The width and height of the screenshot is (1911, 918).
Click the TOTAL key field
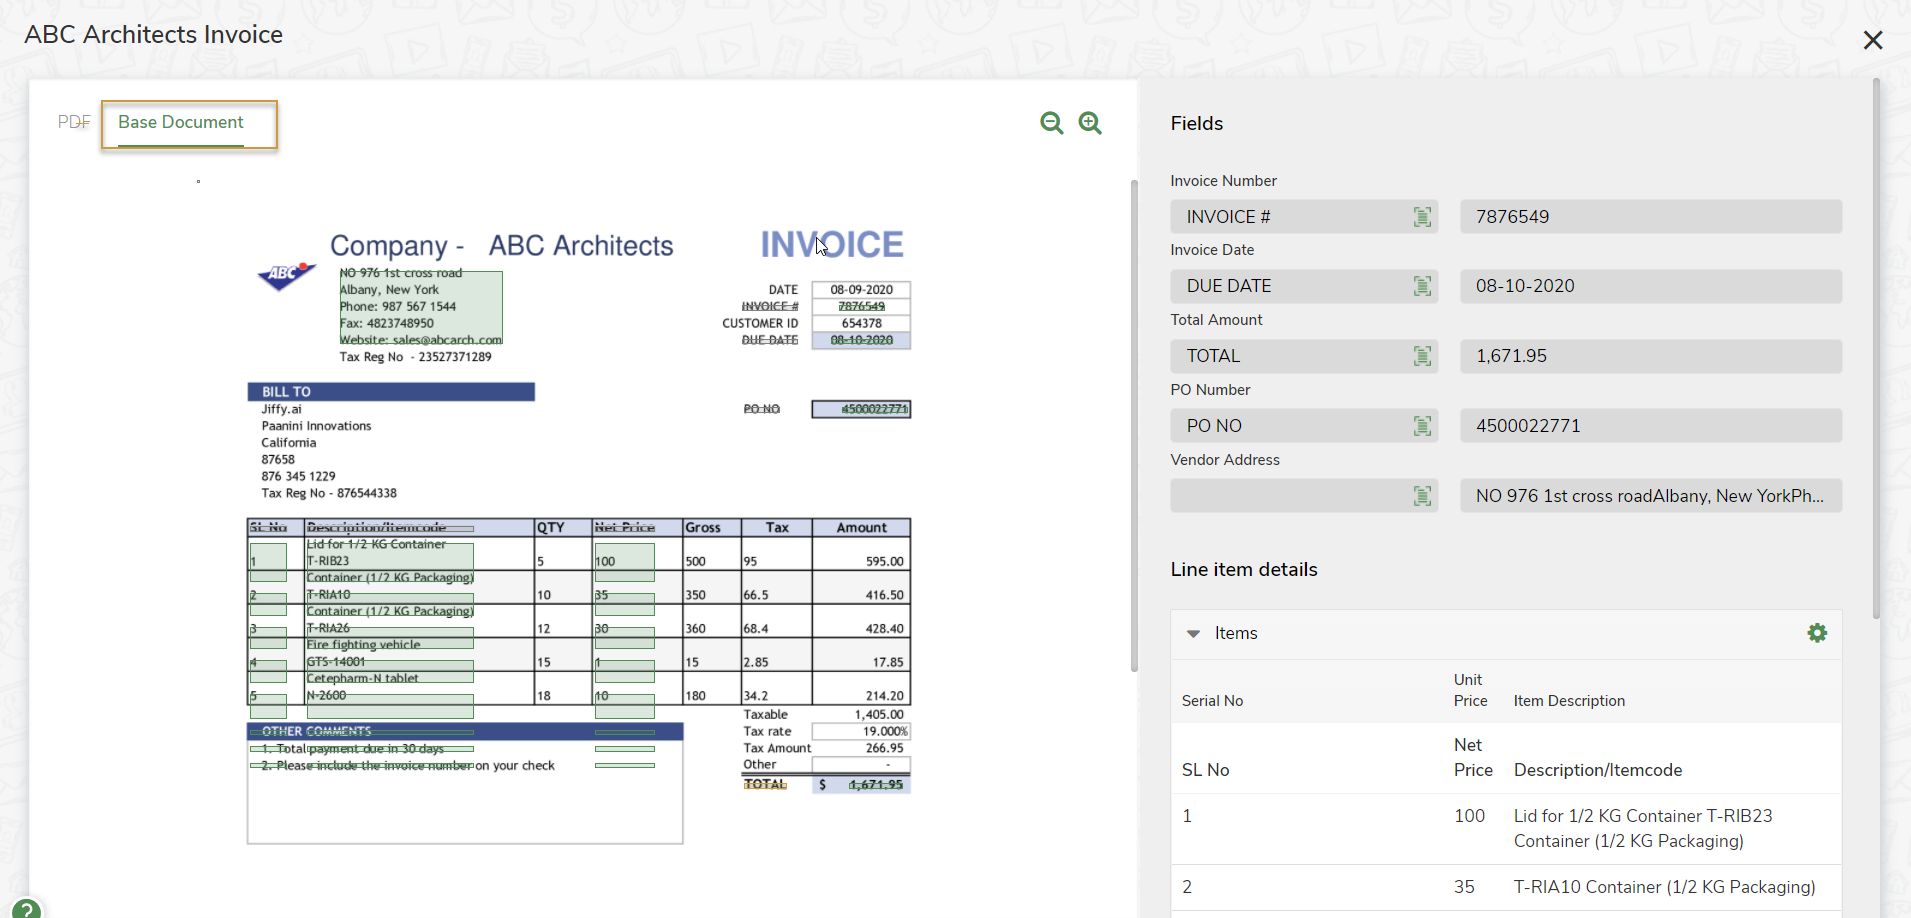point(1304,356)
